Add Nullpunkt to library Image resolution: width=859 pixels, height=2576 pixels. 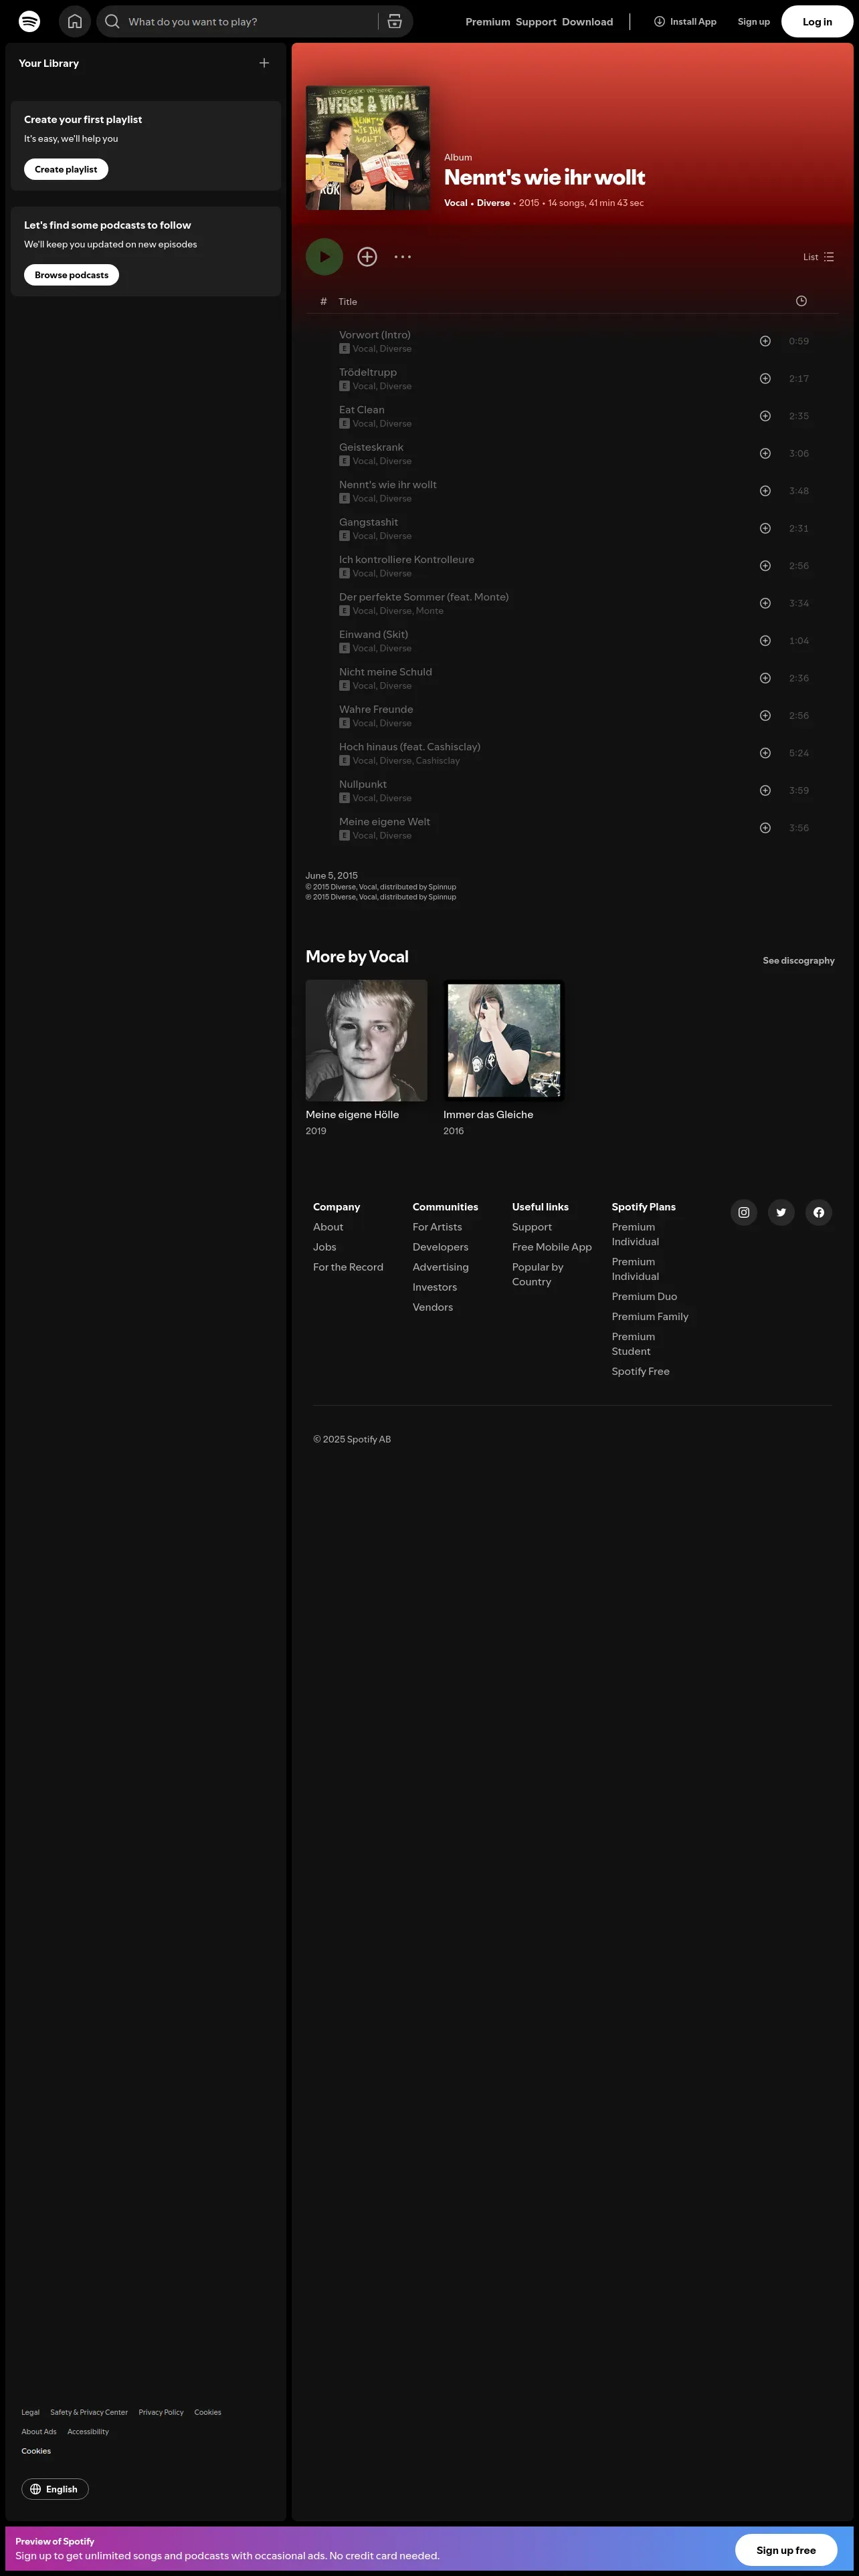pos(765,791)
